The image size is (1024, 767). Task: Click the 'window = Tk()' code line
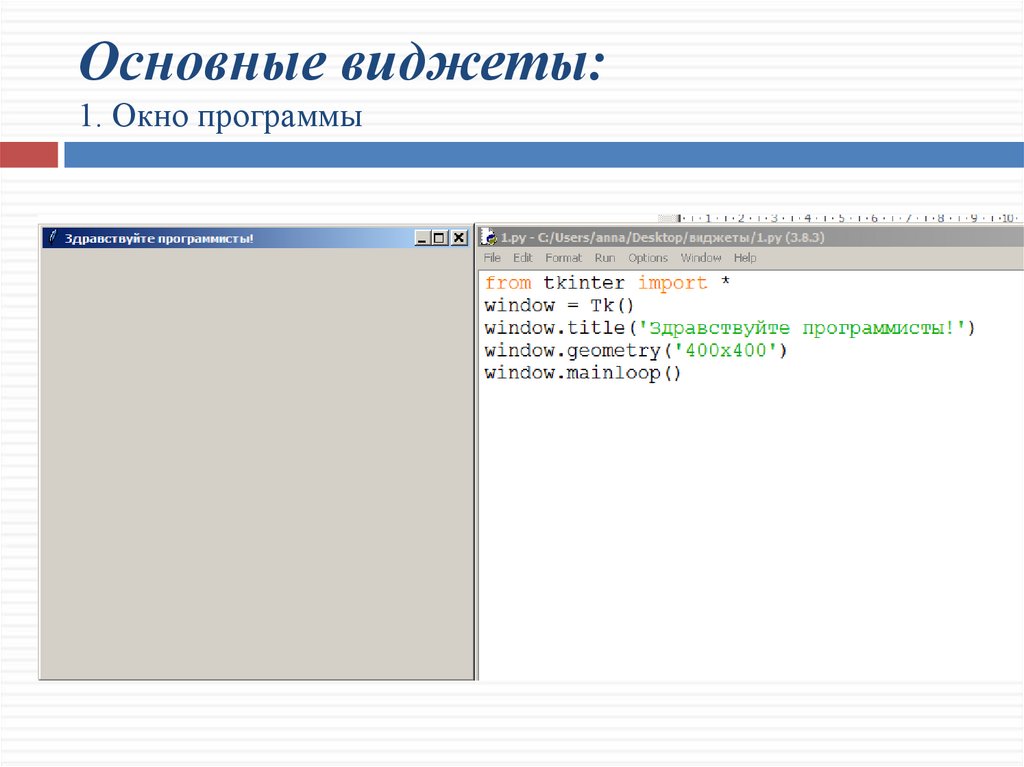(559, 306)
